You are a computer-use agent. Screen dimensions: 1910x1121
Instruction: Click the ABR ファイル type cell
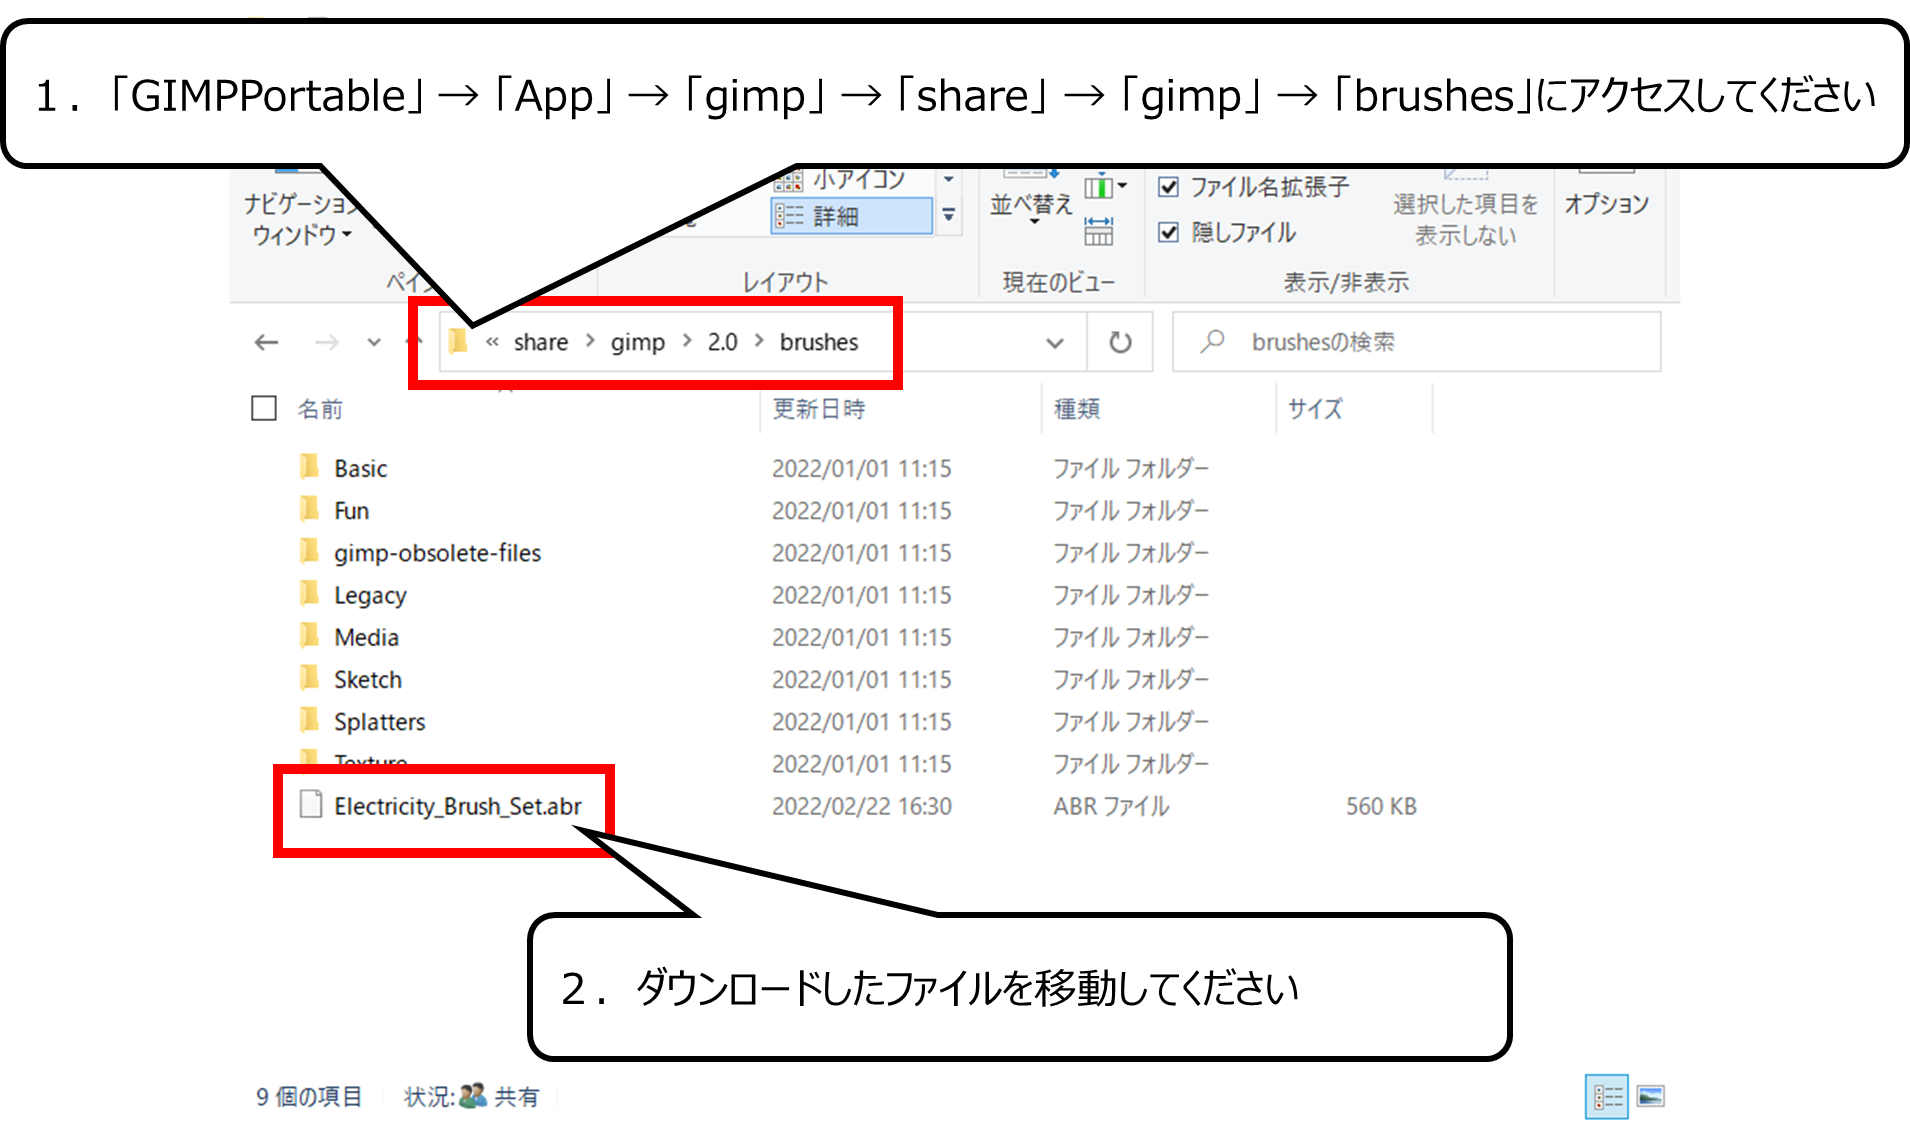coord(1111,806)
